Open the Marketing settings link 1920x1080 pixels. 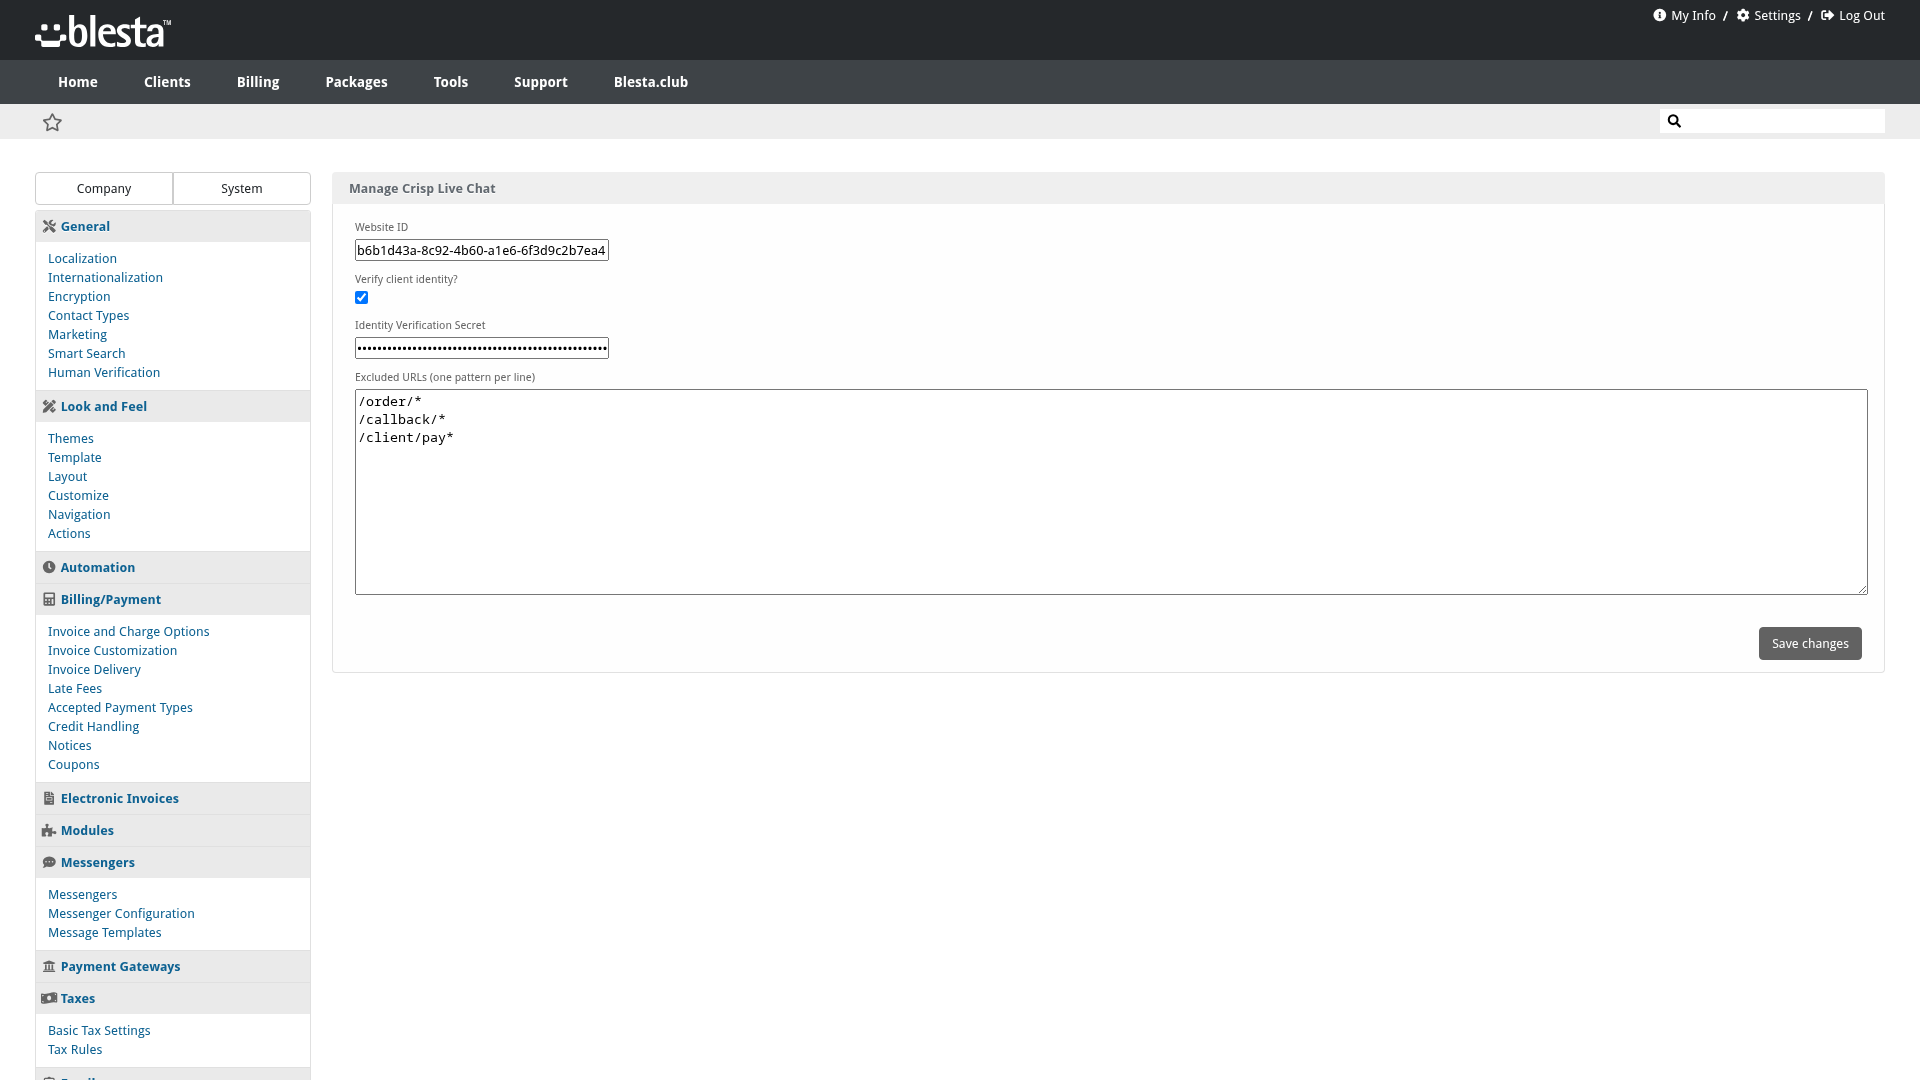(77, 335)
